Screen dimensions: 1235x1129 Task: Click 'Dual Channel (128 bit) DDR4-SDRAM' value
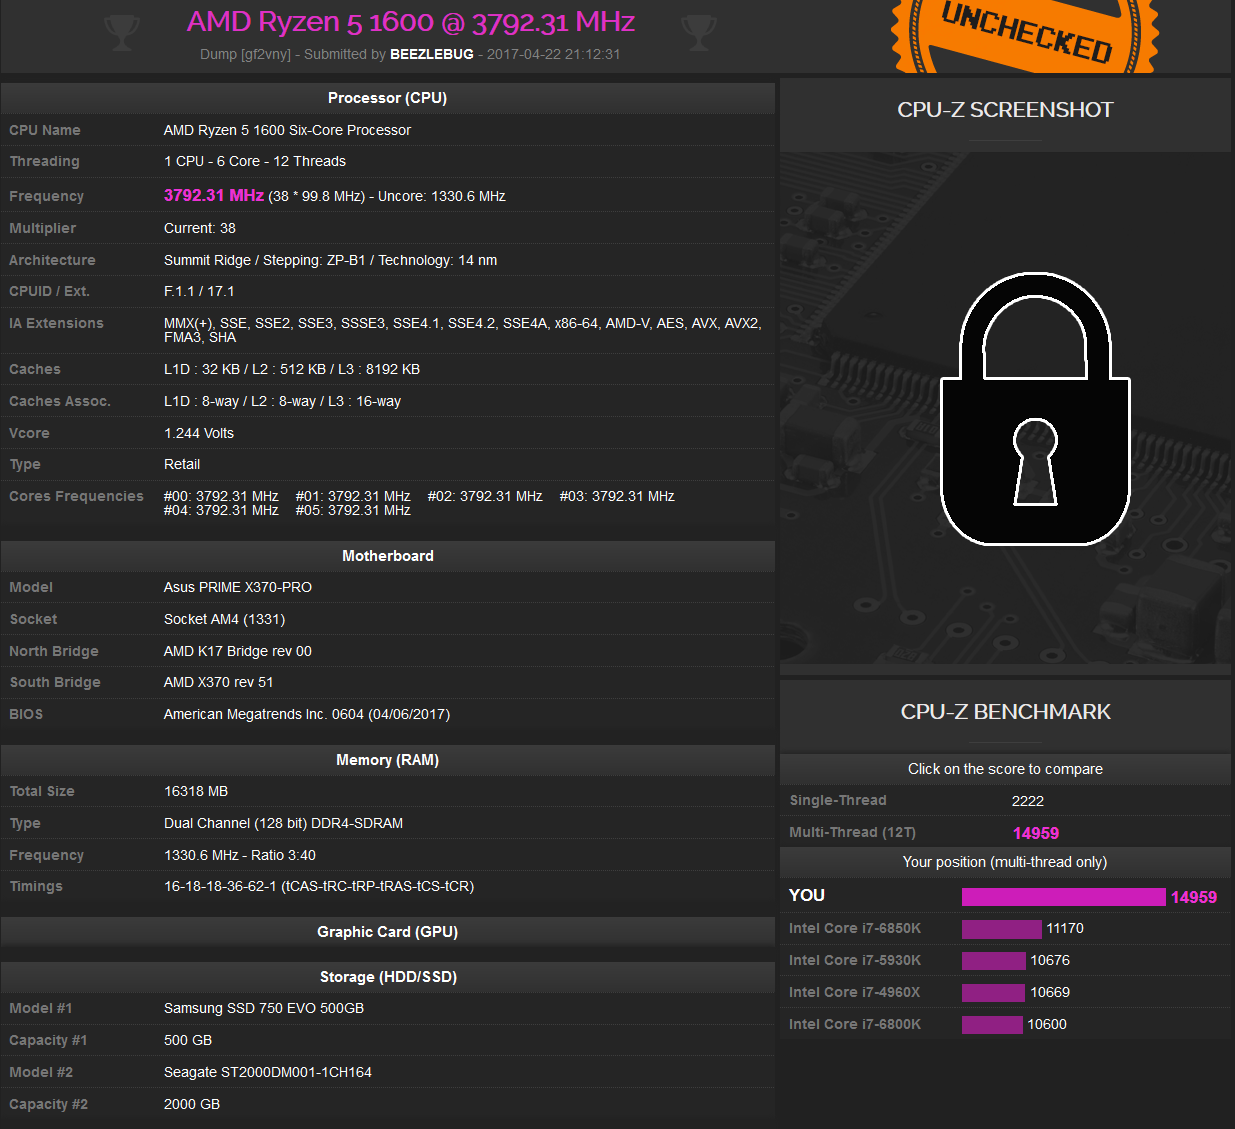point(283,823)
